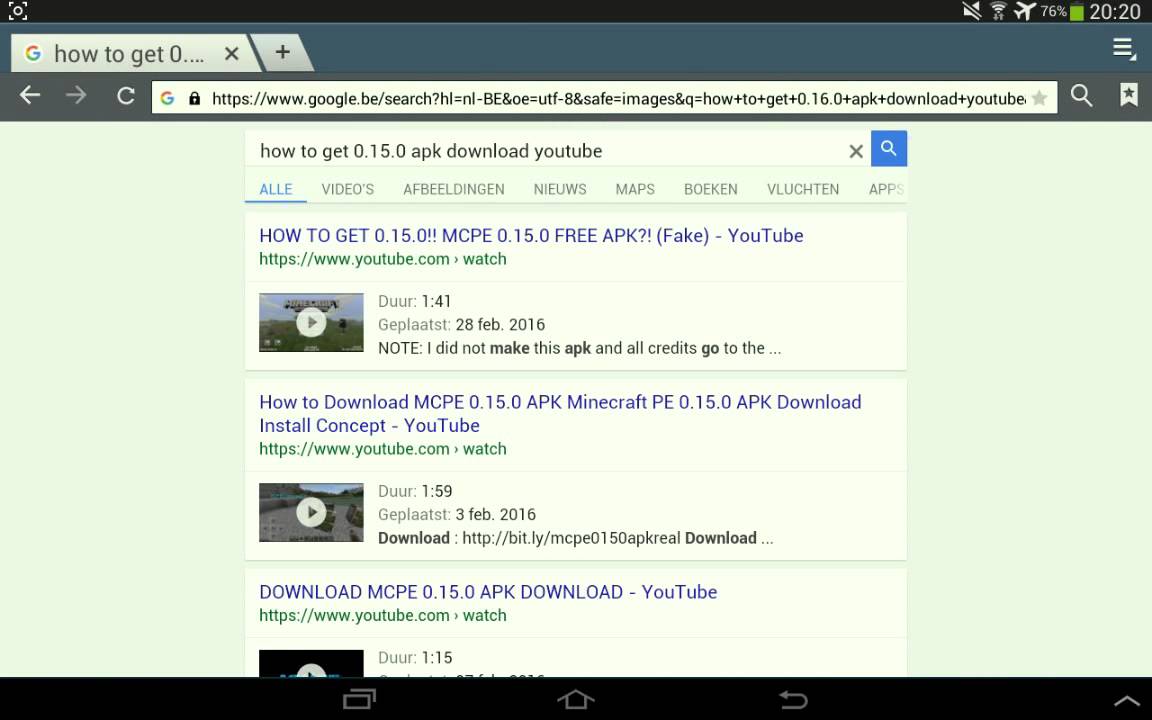Open 'HOW TO GET 0.15.0!! MCPE' result link
Image resolution: width=1152 pixels, height=720 pixels.
coord(531,236)
